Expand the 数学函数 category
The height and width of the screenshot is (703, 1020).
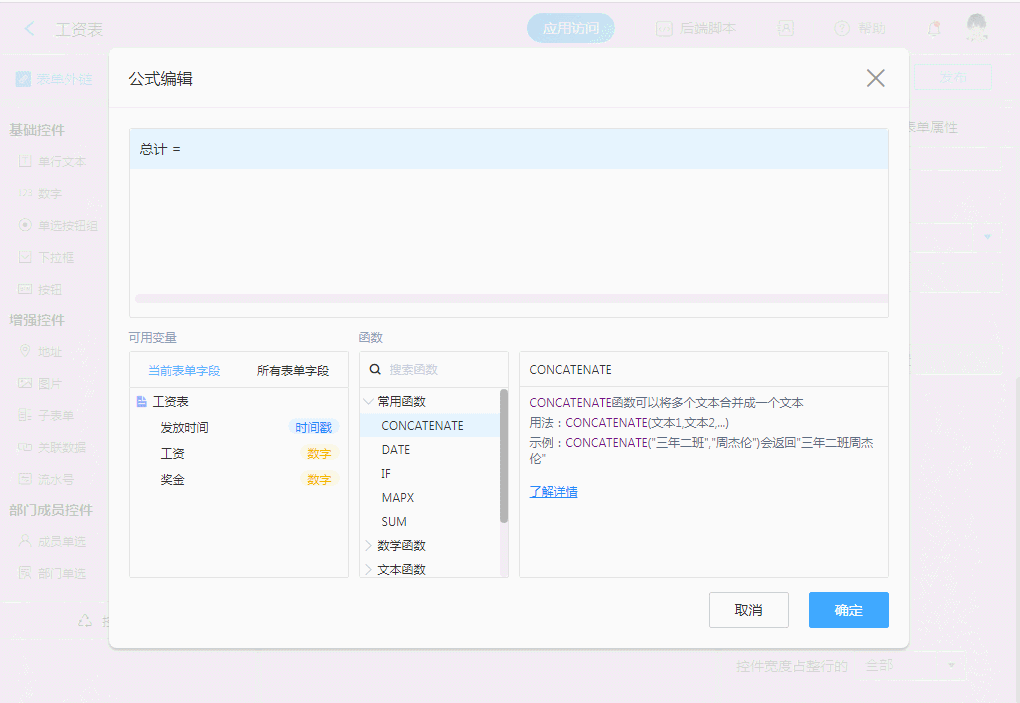[368, 546]
